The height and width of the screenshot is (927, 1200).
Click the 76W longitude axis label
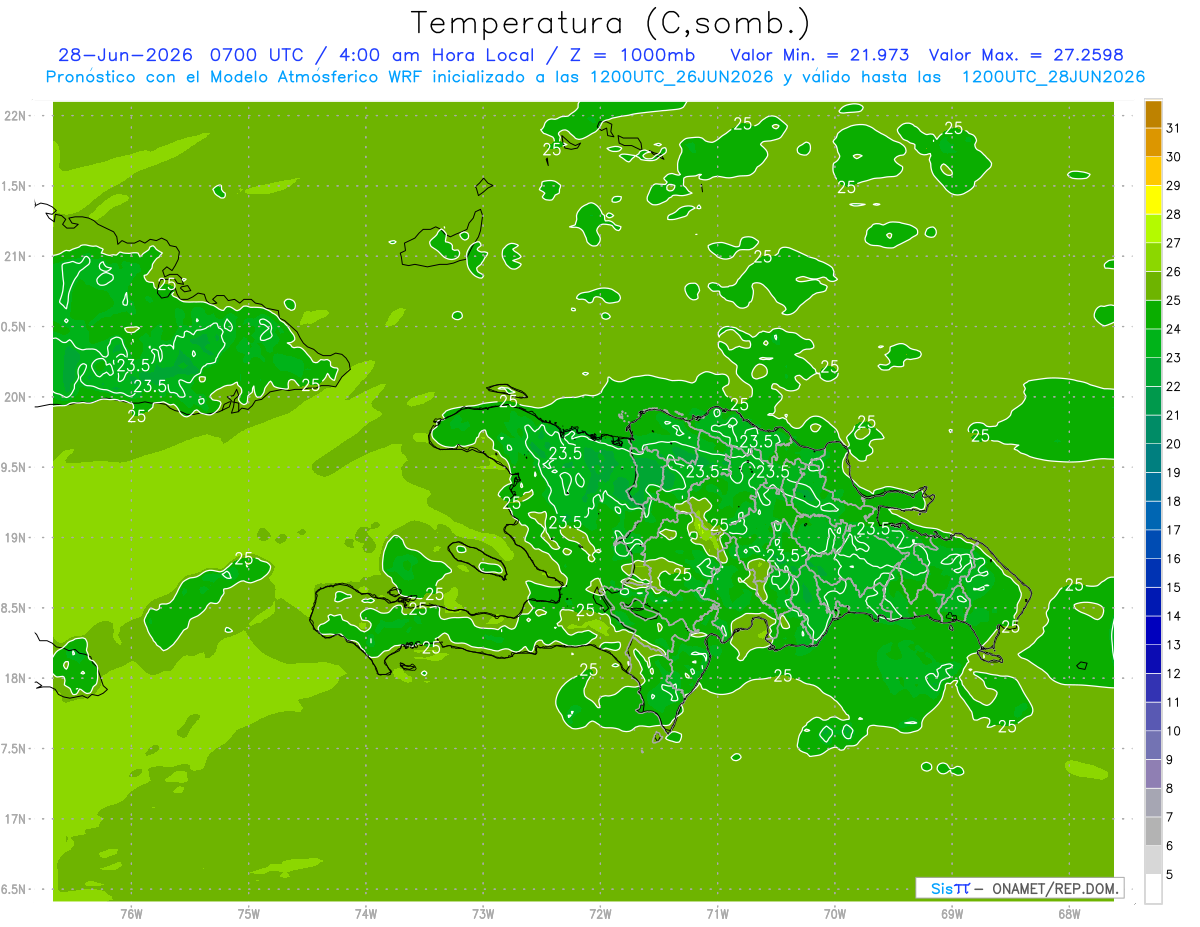tap(131, 914)
